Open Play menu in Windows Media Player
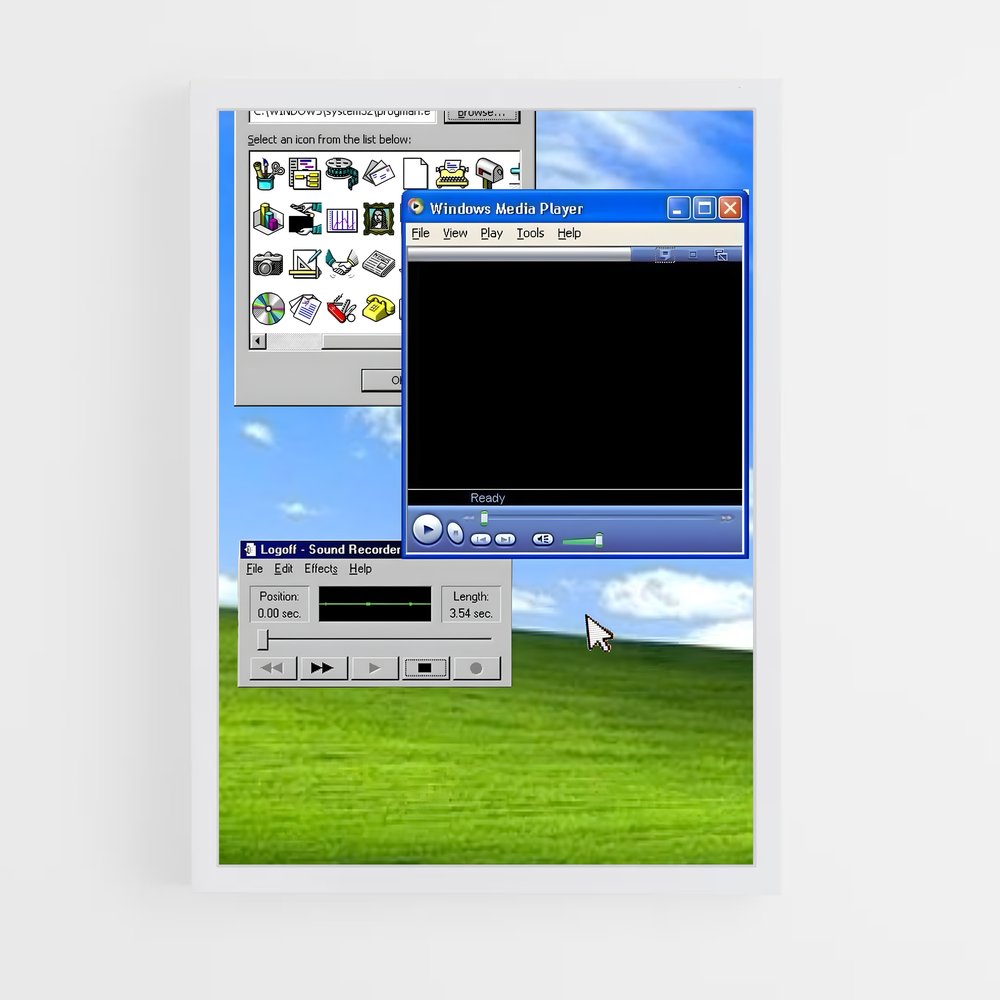The width and height of the screenshot is (1000, 1000). tap(492, 233)
